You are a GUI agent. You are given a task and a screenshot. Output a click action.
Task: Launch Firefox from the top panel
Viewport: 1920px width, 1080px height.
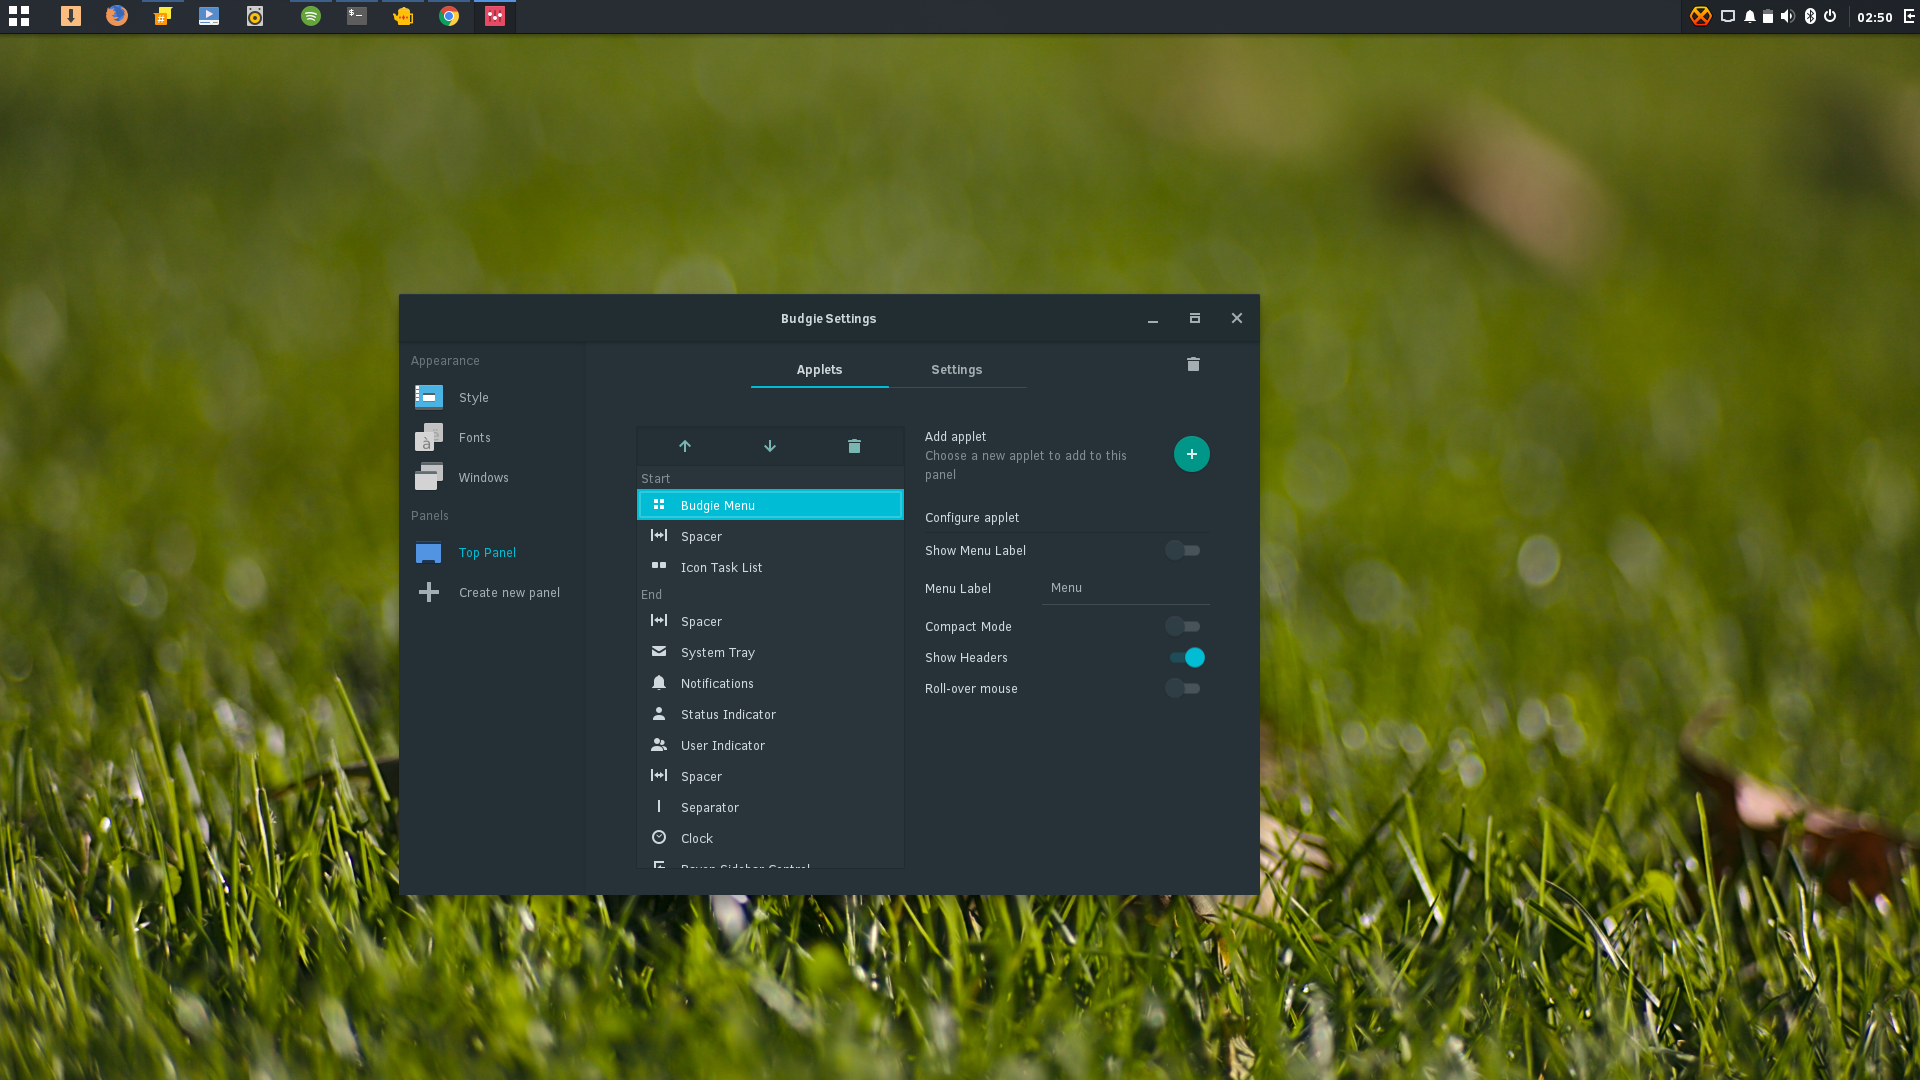117,16
